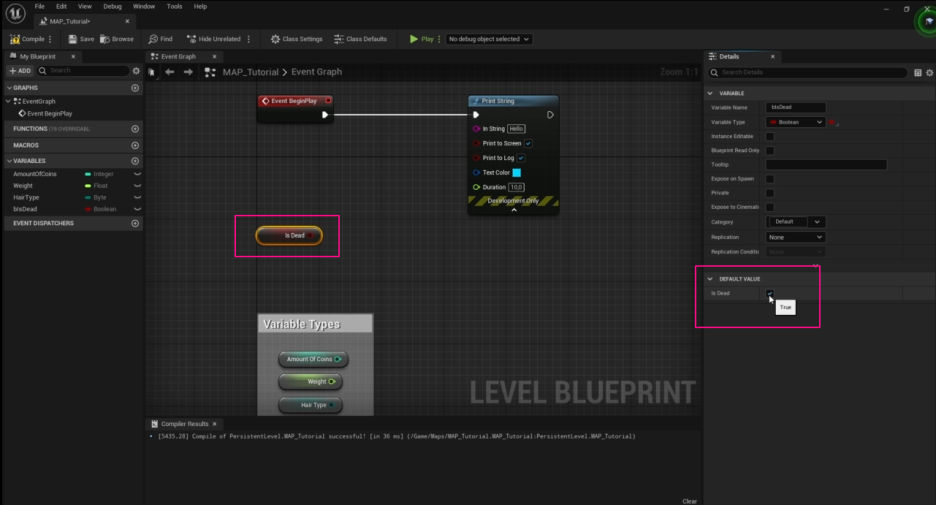Compile the blueprint
Screen dimensions: 936x505
point(27,39)
